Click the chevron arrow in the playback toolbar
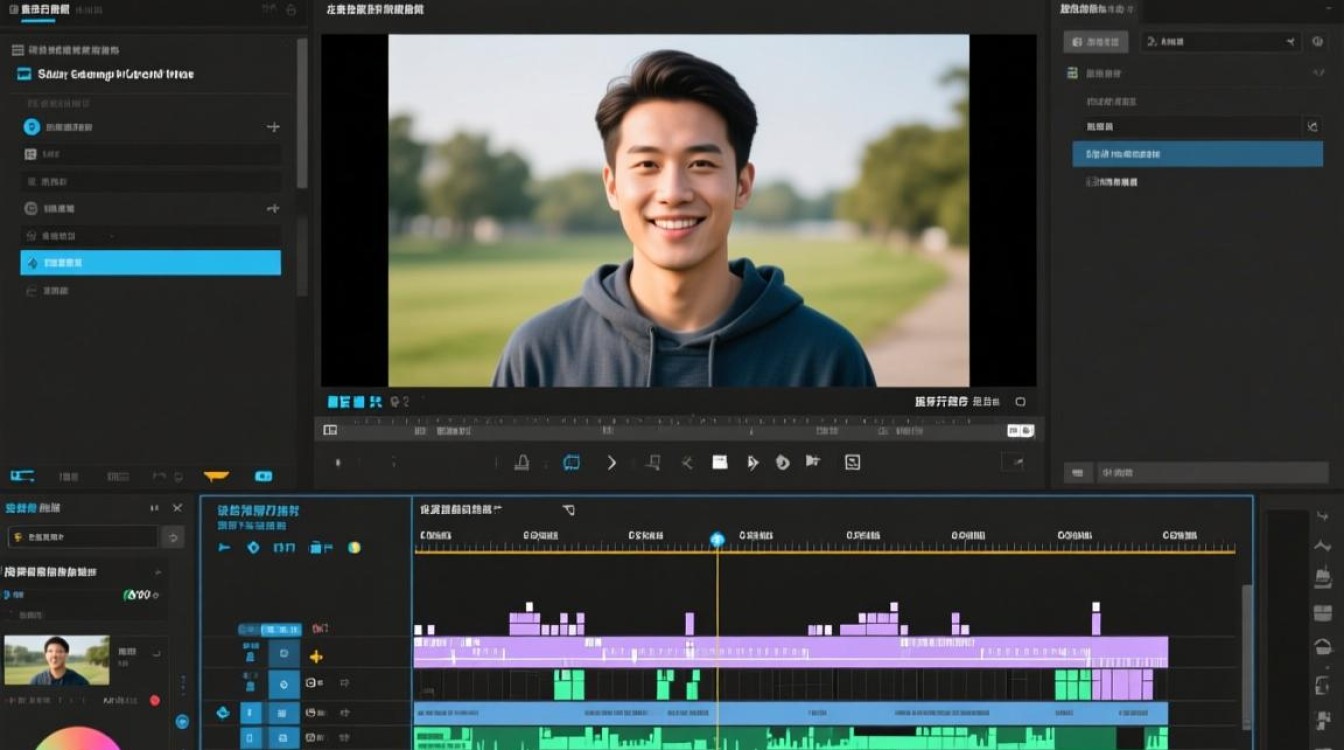 (x=612, y=462)
